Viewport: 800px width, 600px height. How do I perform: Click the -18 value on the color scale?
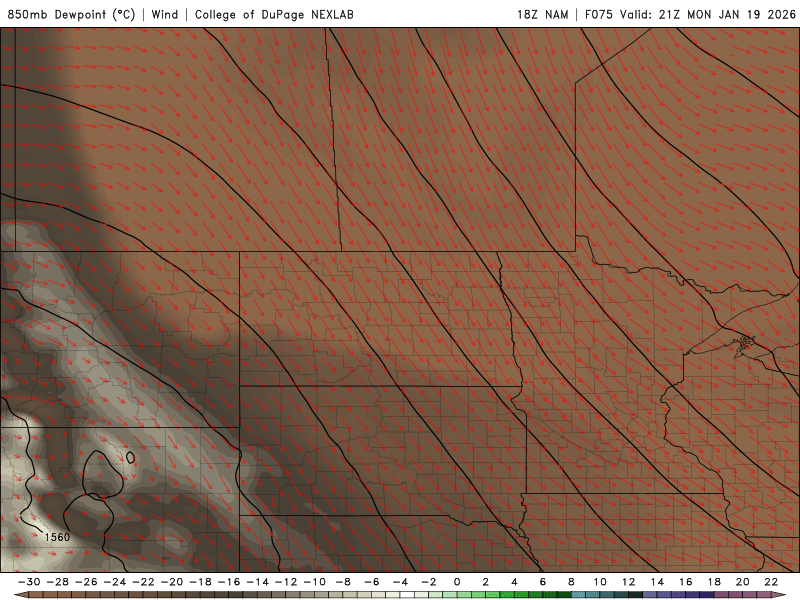[x=200, y=582]
